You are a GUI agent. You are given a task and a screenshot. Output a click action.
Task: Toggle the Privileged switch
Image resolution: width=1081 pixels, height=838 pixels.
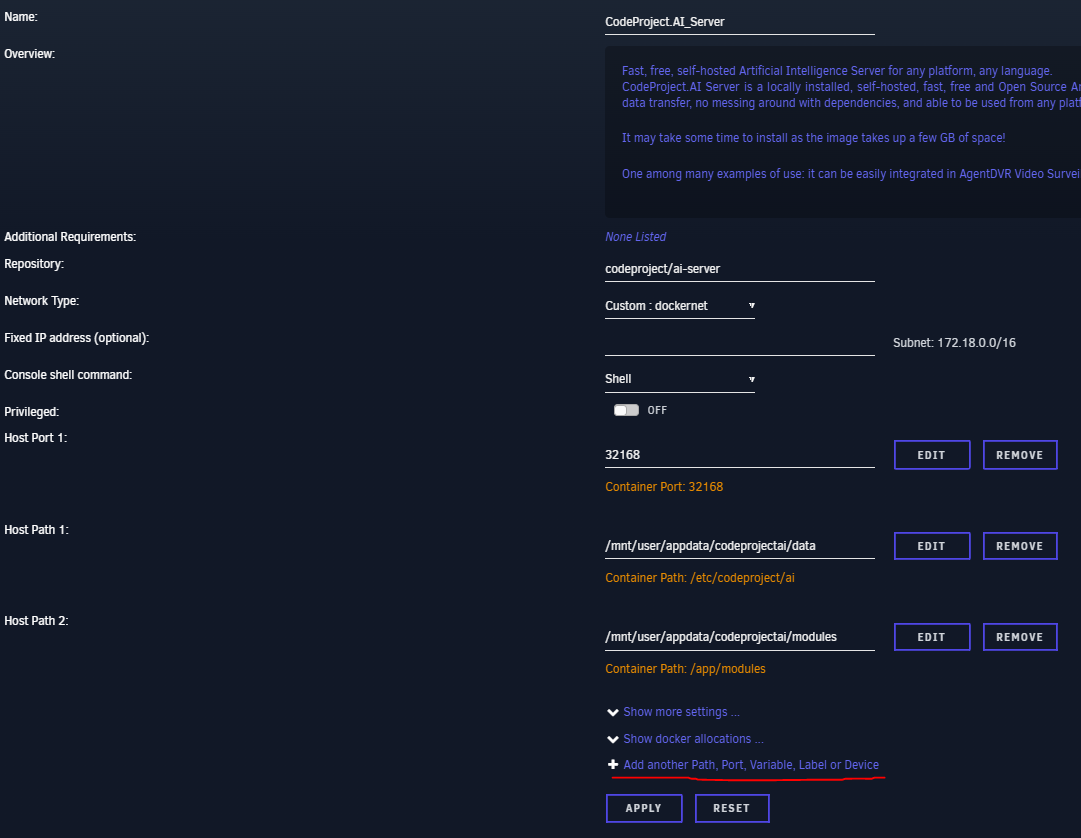click(x=626, y=410)
